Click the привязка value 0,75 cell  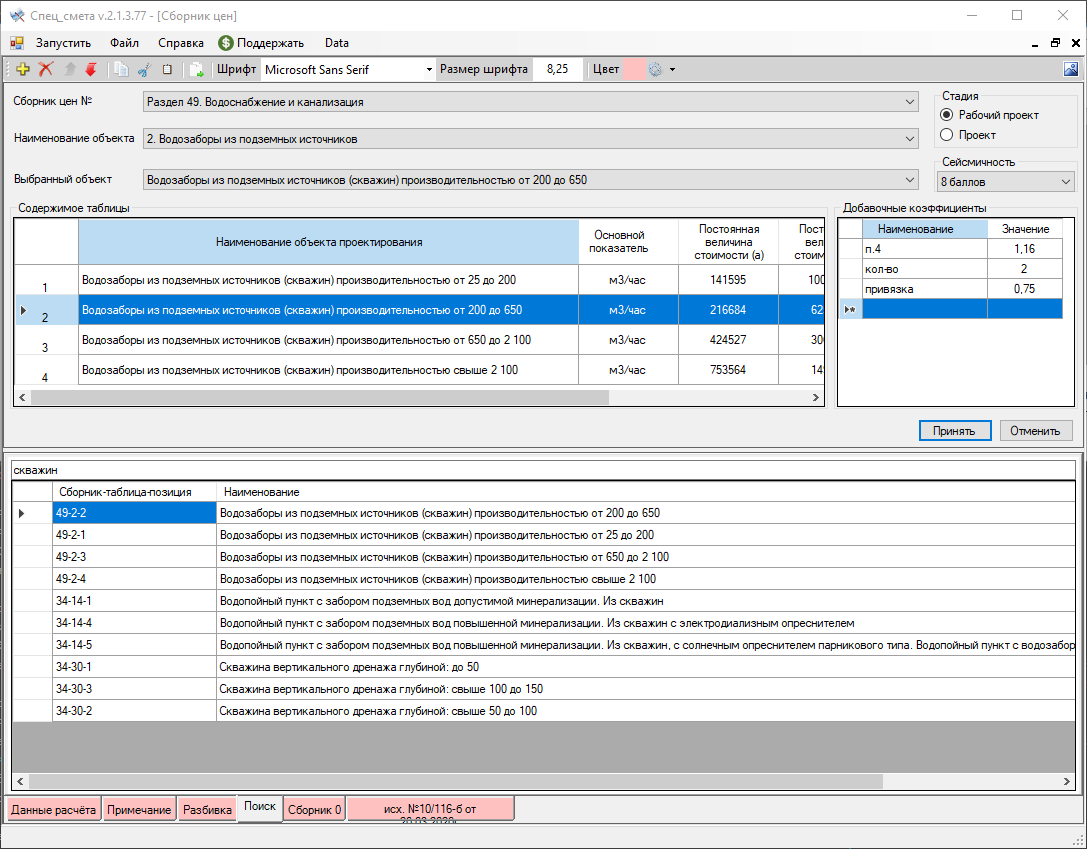(x=1025, y=289)
